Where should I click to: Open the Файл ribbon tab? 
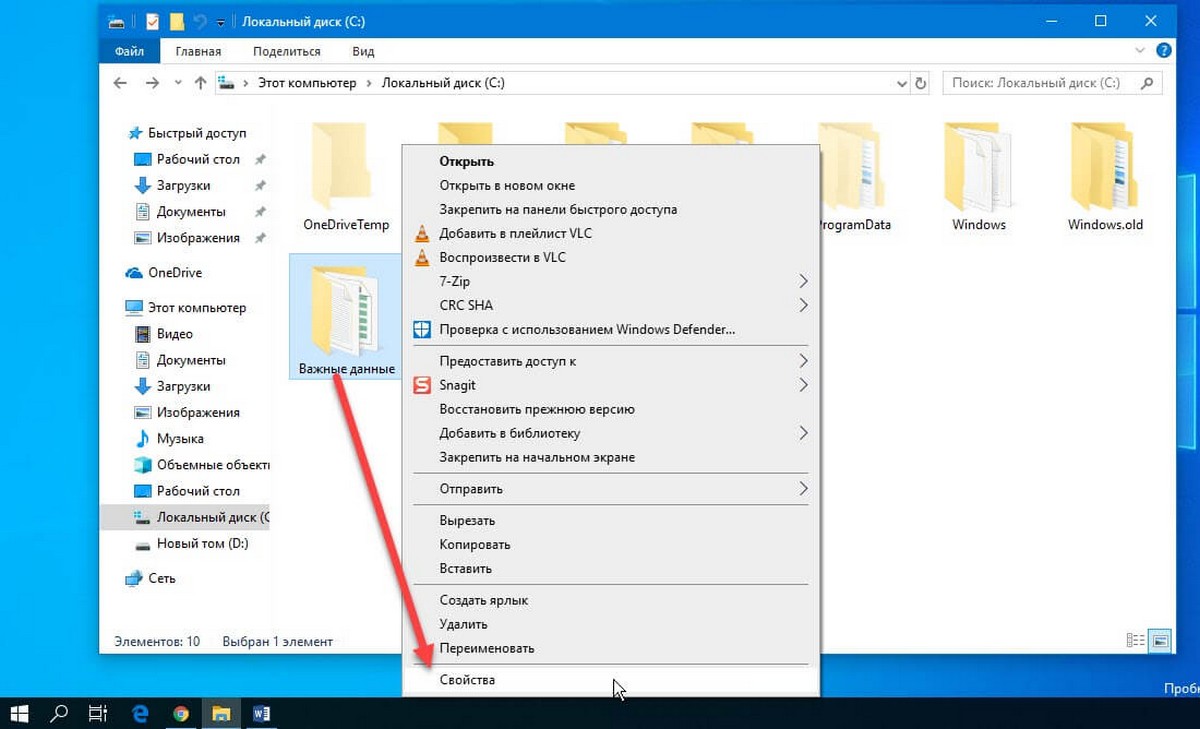coord(129,51)
